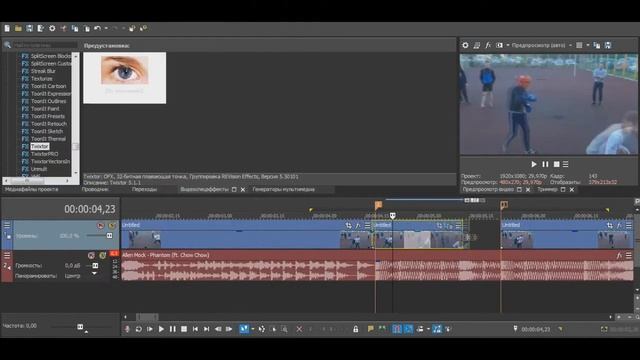
Task: Select the TwixtorPRO effect
Action: pyautogui.click(x=44, y=154)
